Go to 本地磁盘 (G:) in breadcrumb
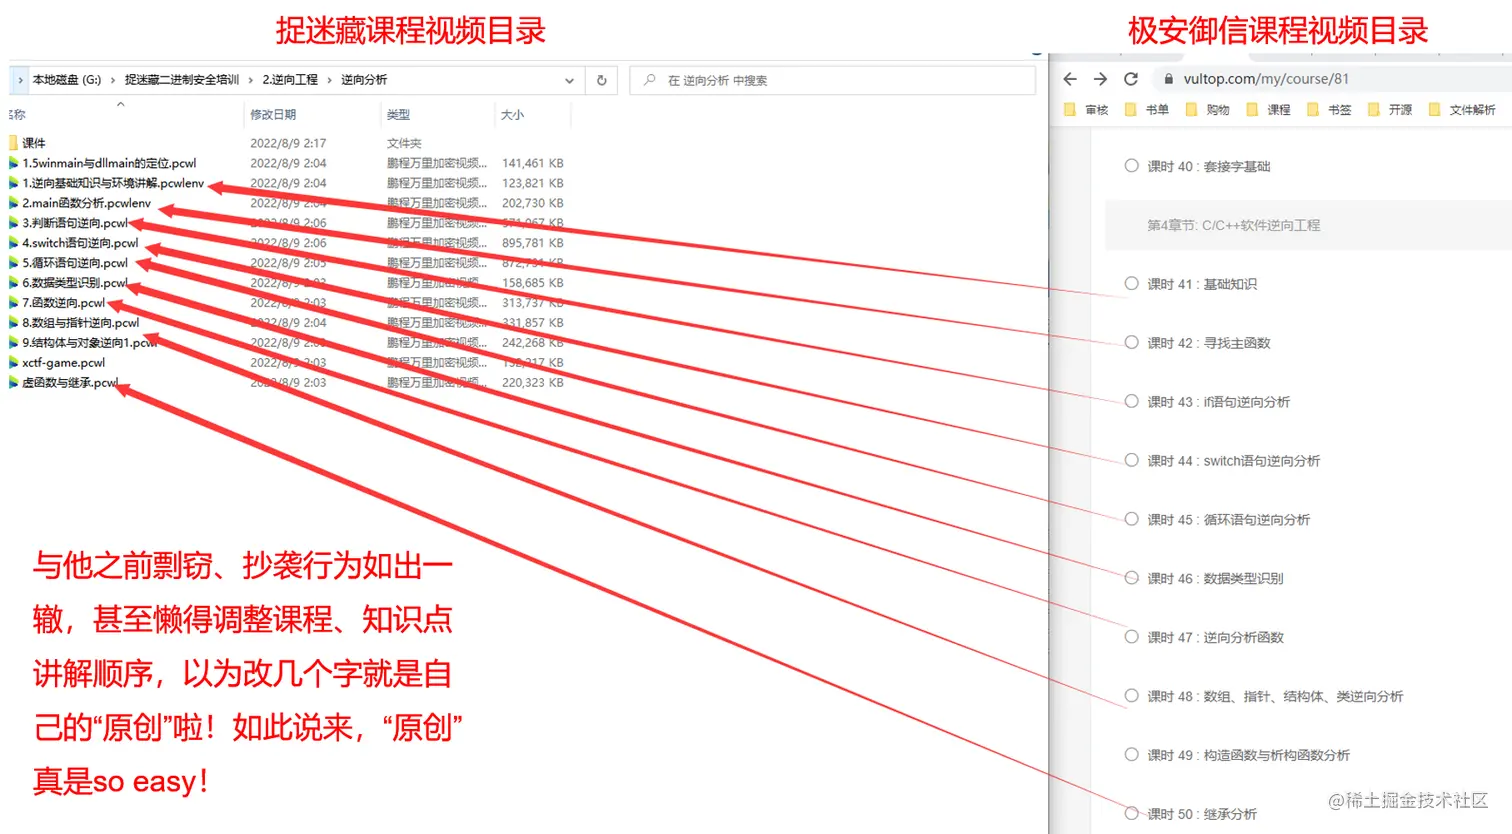Viewport: 1512px width, 834px height. point(67,80)
